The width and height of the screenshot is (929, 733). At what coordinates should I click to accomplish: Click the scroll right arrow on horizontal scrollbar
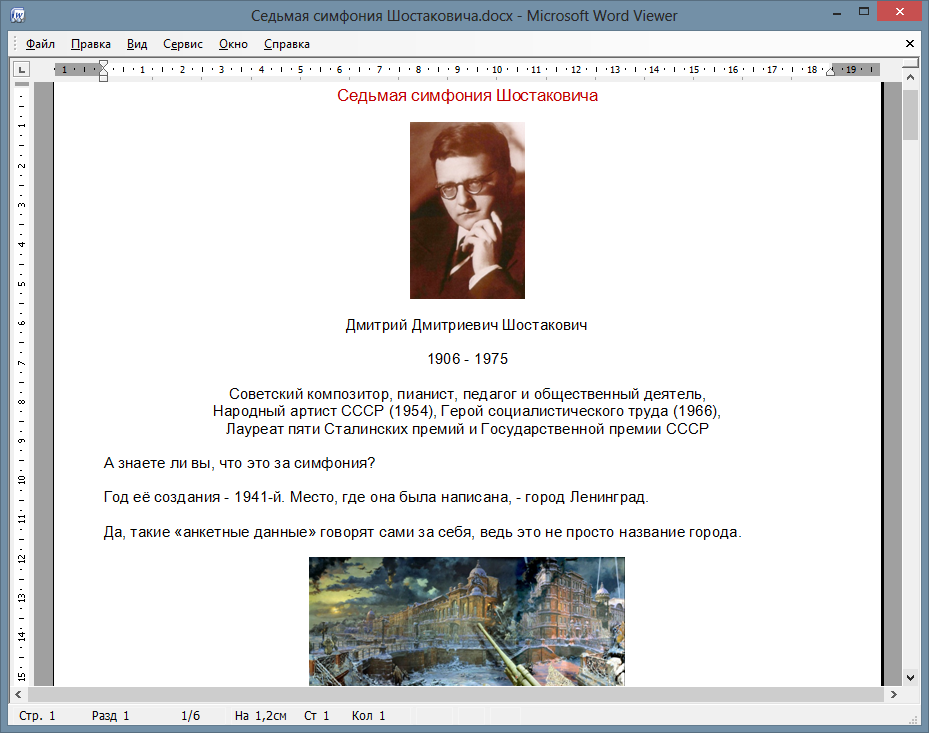pyautogui.click(x=893, y=694)
